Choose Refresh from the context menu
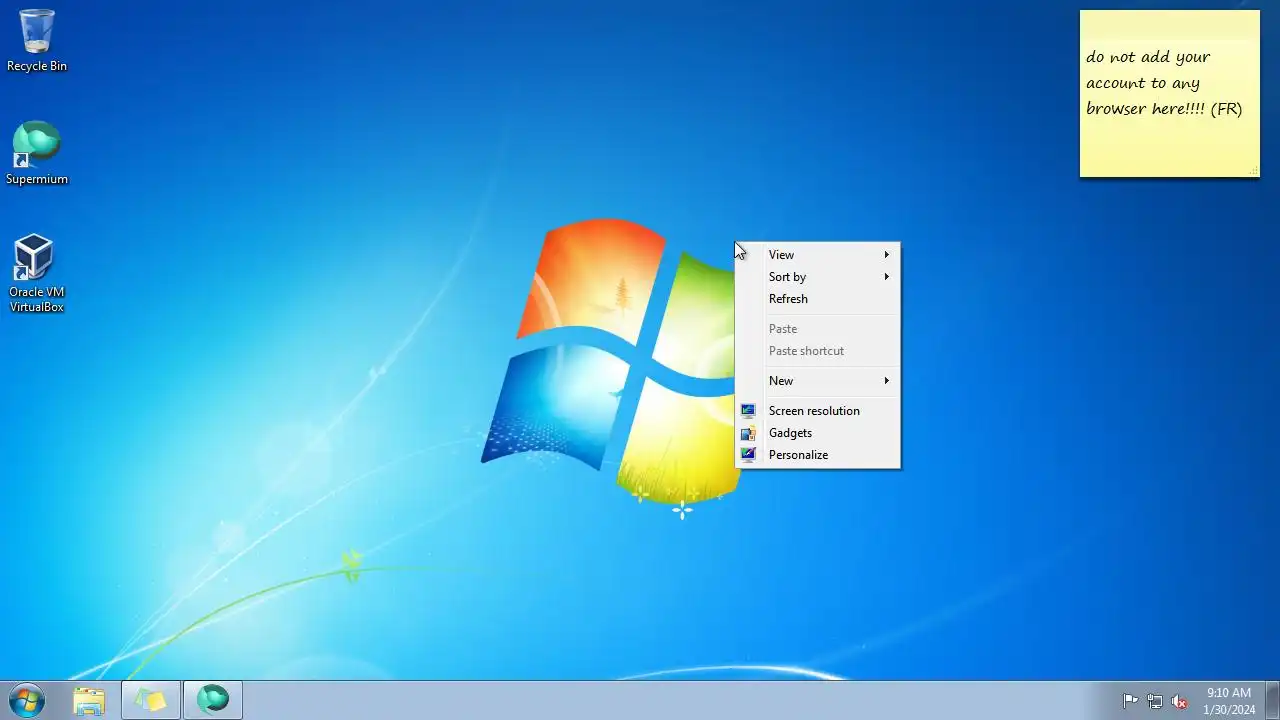This screenshot has height=720, width=1280. pyautogui.click(x=818, y=299)
